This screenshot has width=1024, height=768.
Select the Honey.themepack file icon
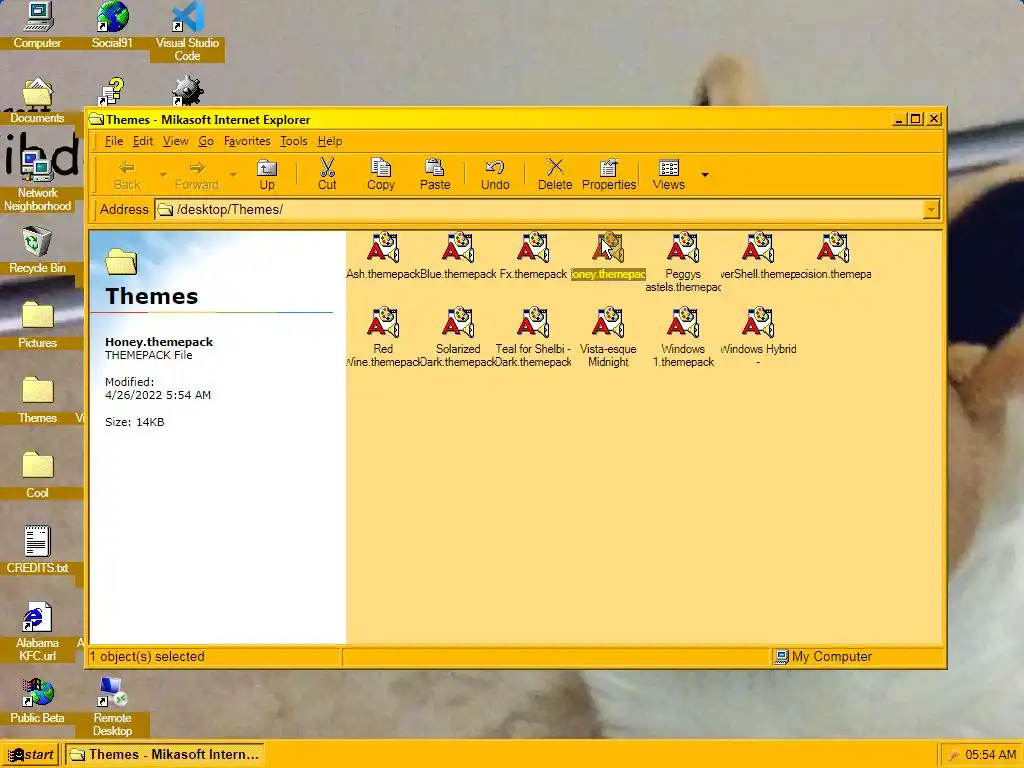608,248
